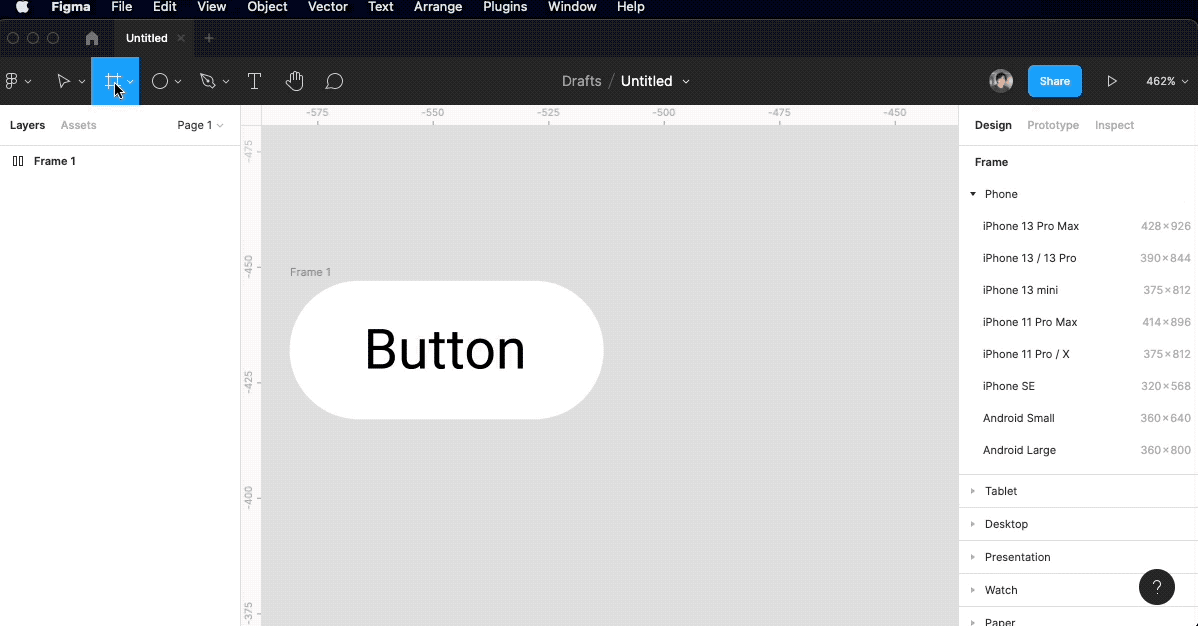The width and height of the screenshot is (1198, 626).
Task: Select the Pen tool
Action: 208,81
